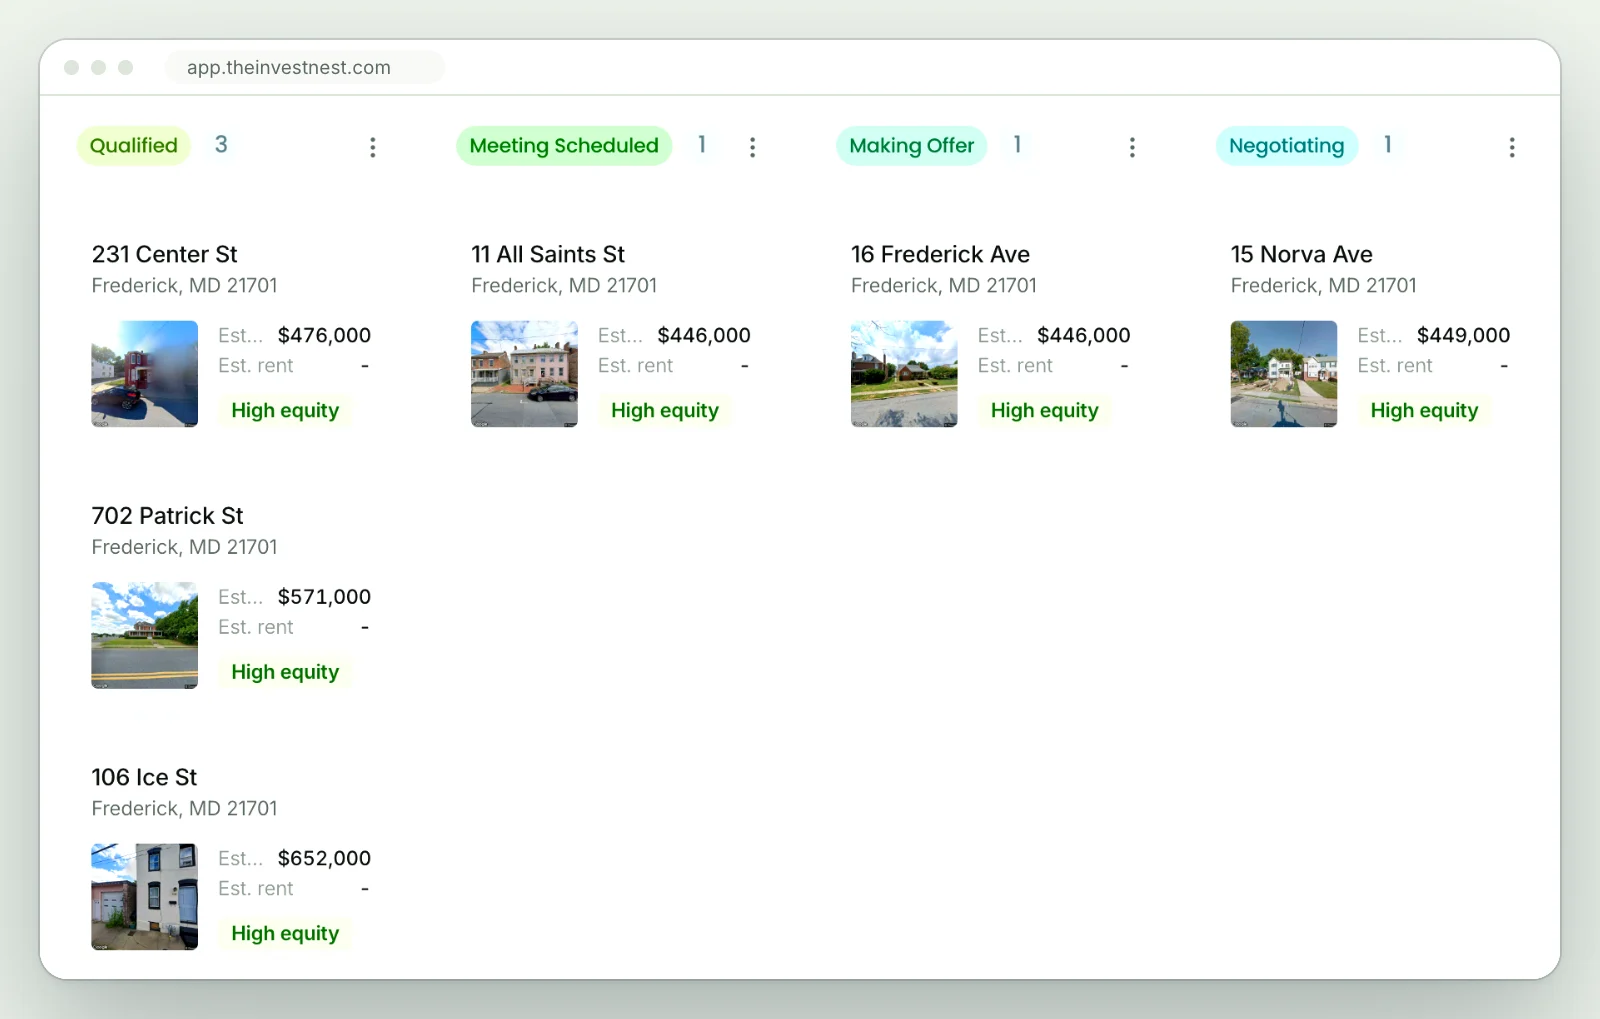Click Frederick, MD 21701 under 106 Ice St
1600x1019 pixels.
[184, 808]
